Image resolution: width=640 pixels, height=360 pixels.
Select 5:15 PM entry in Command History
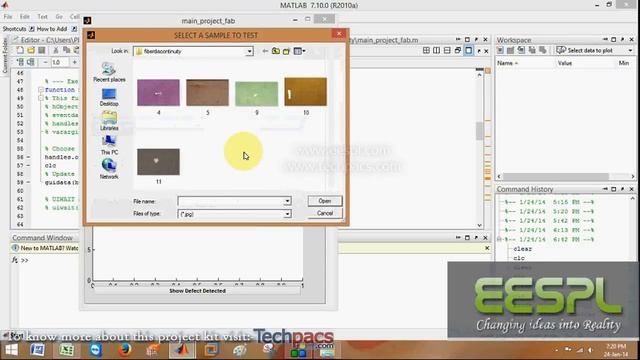[549, 202]
